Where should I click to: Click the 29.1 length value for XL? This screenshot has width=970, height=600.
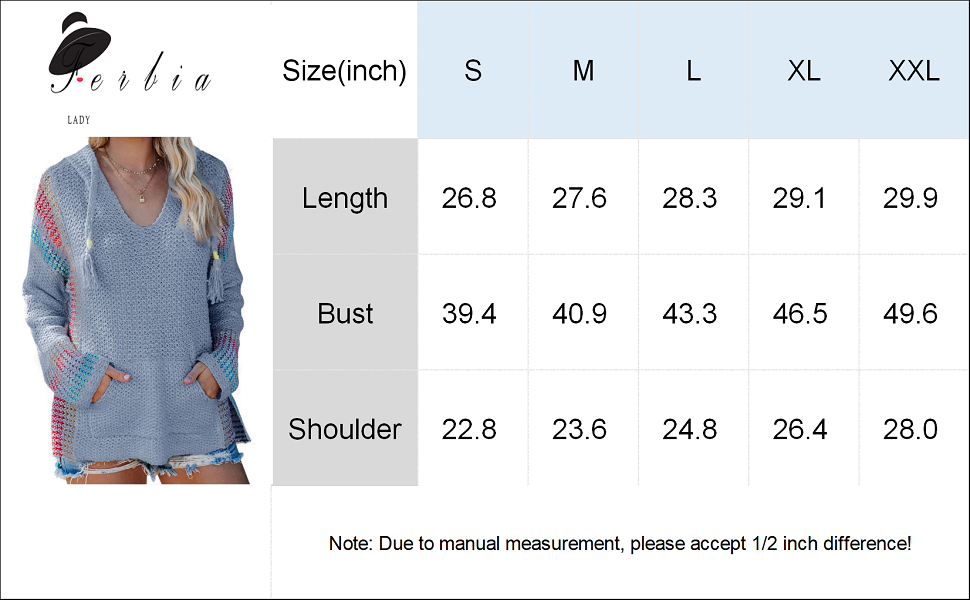[800, 198]
